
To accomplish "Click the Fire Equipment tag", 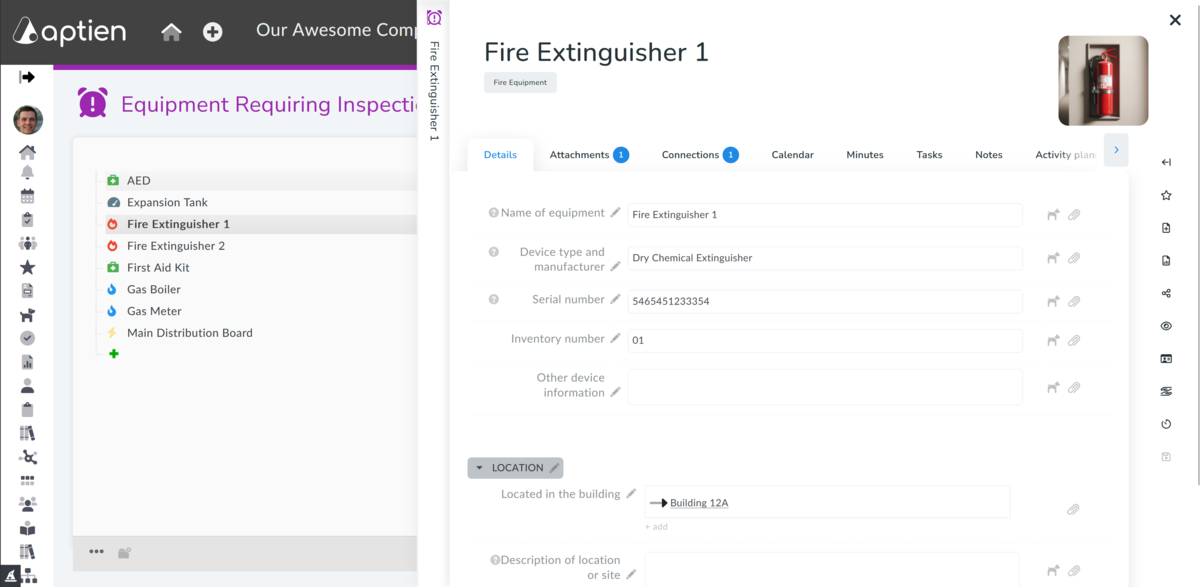I will pos(520,82).
